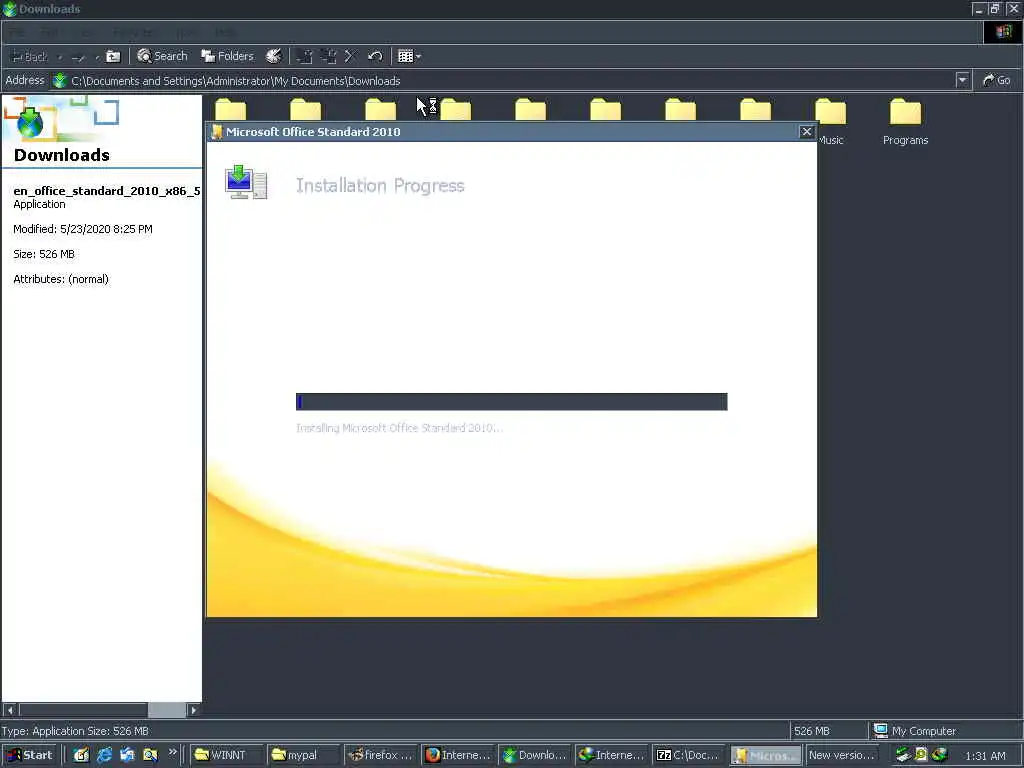The width and height of the screenshot is (1024, 768).
Task: Click the address bar path field
Action: (503, 81)
